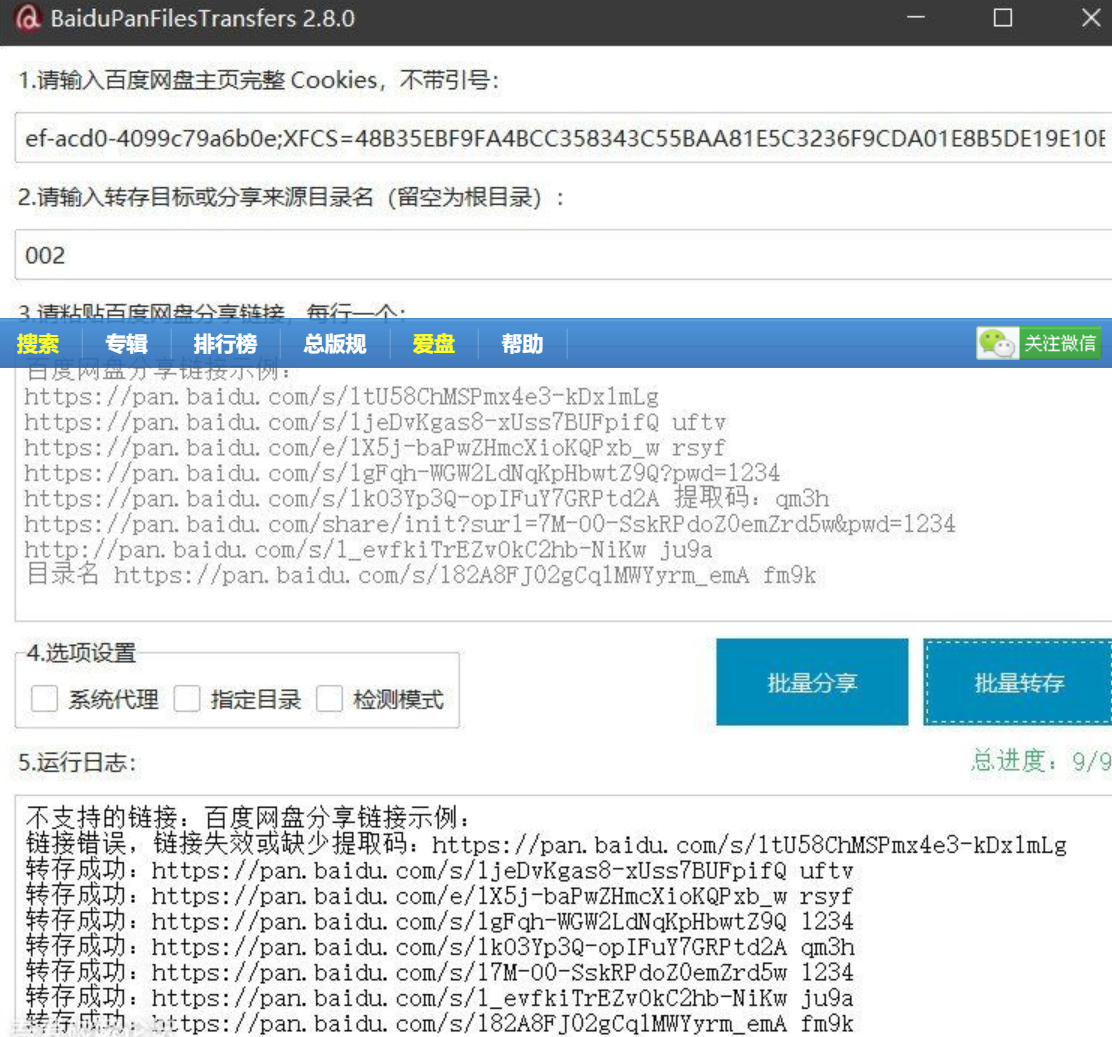Click the log line ending with qm3h

point(440,947)
